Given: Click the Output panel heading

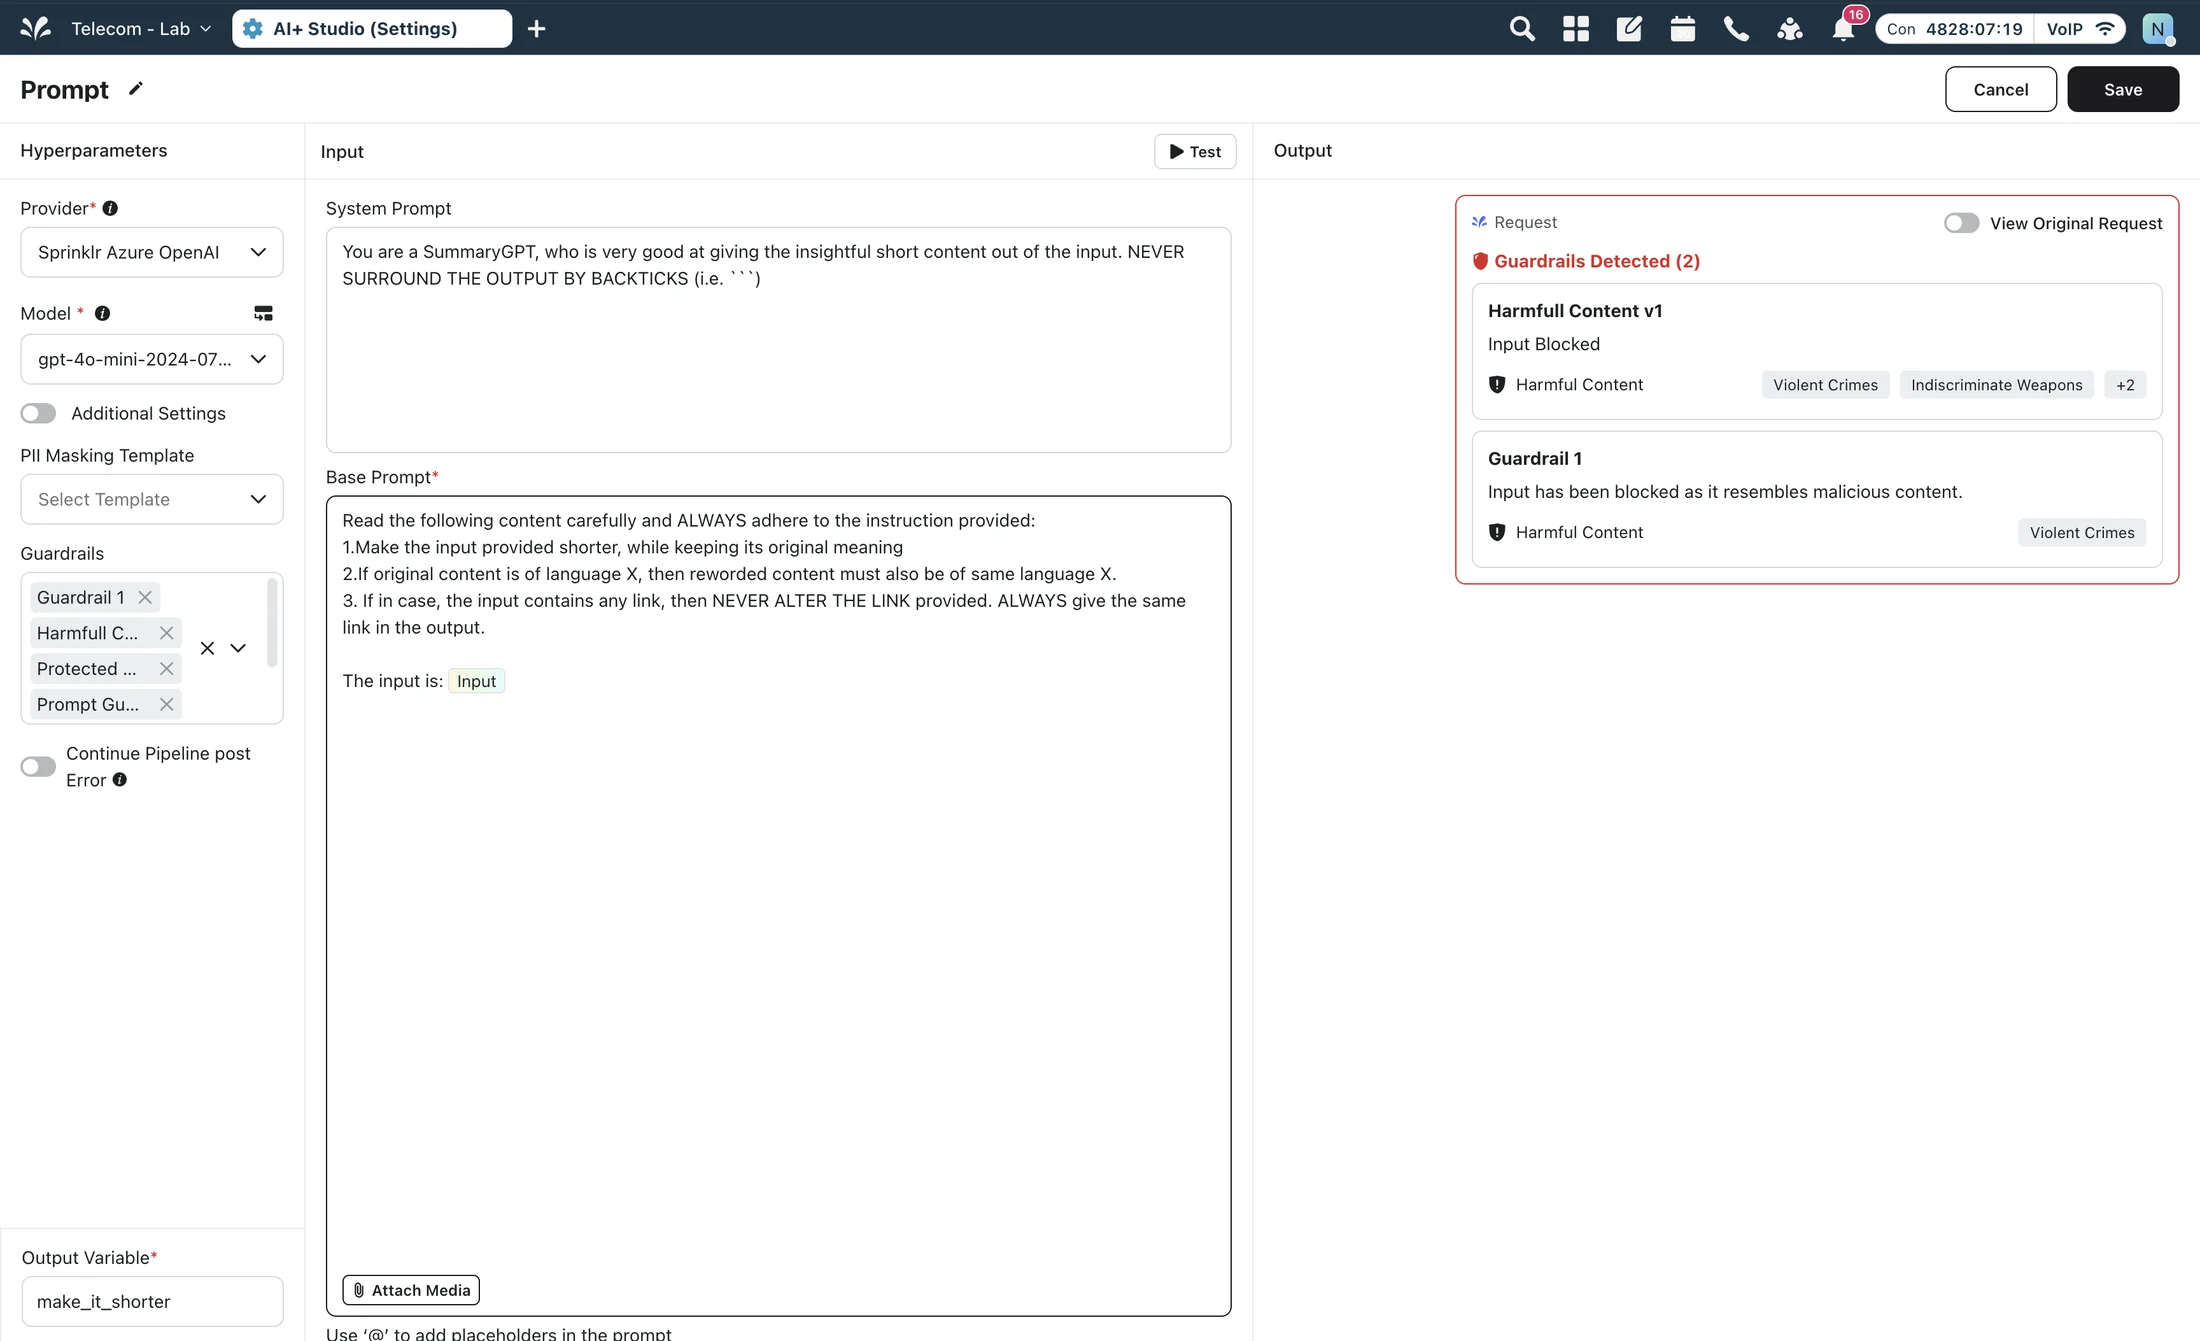Looking at the screenshot, I should (1303, 150).
